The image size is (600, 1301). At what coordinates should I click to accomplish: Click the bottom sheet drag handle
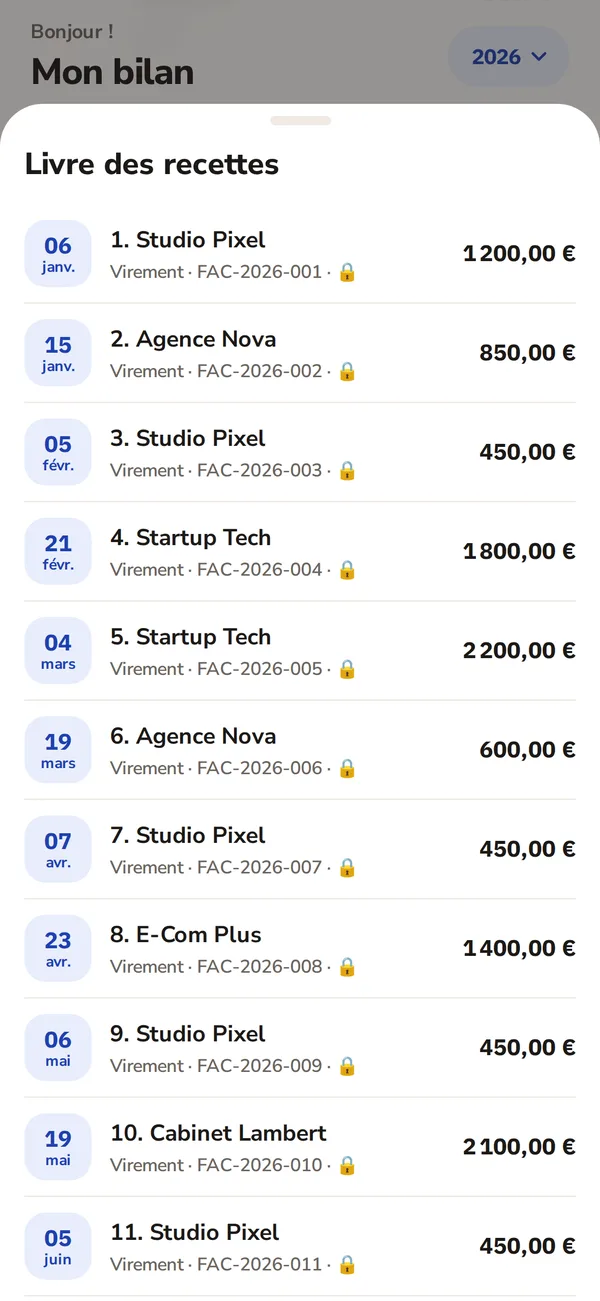coord(301,121)
